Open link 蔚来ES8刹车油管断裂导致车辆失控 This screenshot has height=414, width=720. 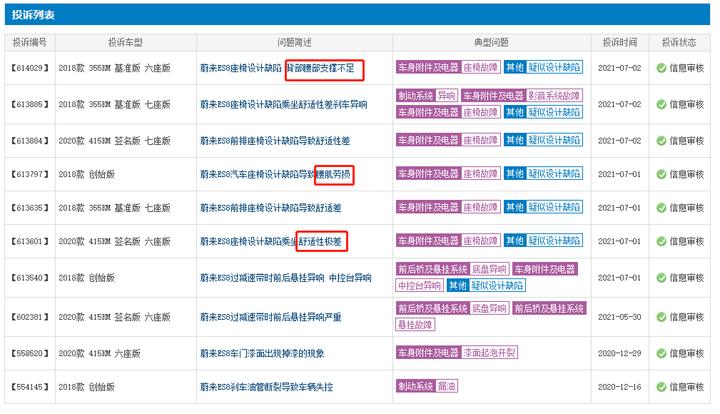click(x=266, y=387)
